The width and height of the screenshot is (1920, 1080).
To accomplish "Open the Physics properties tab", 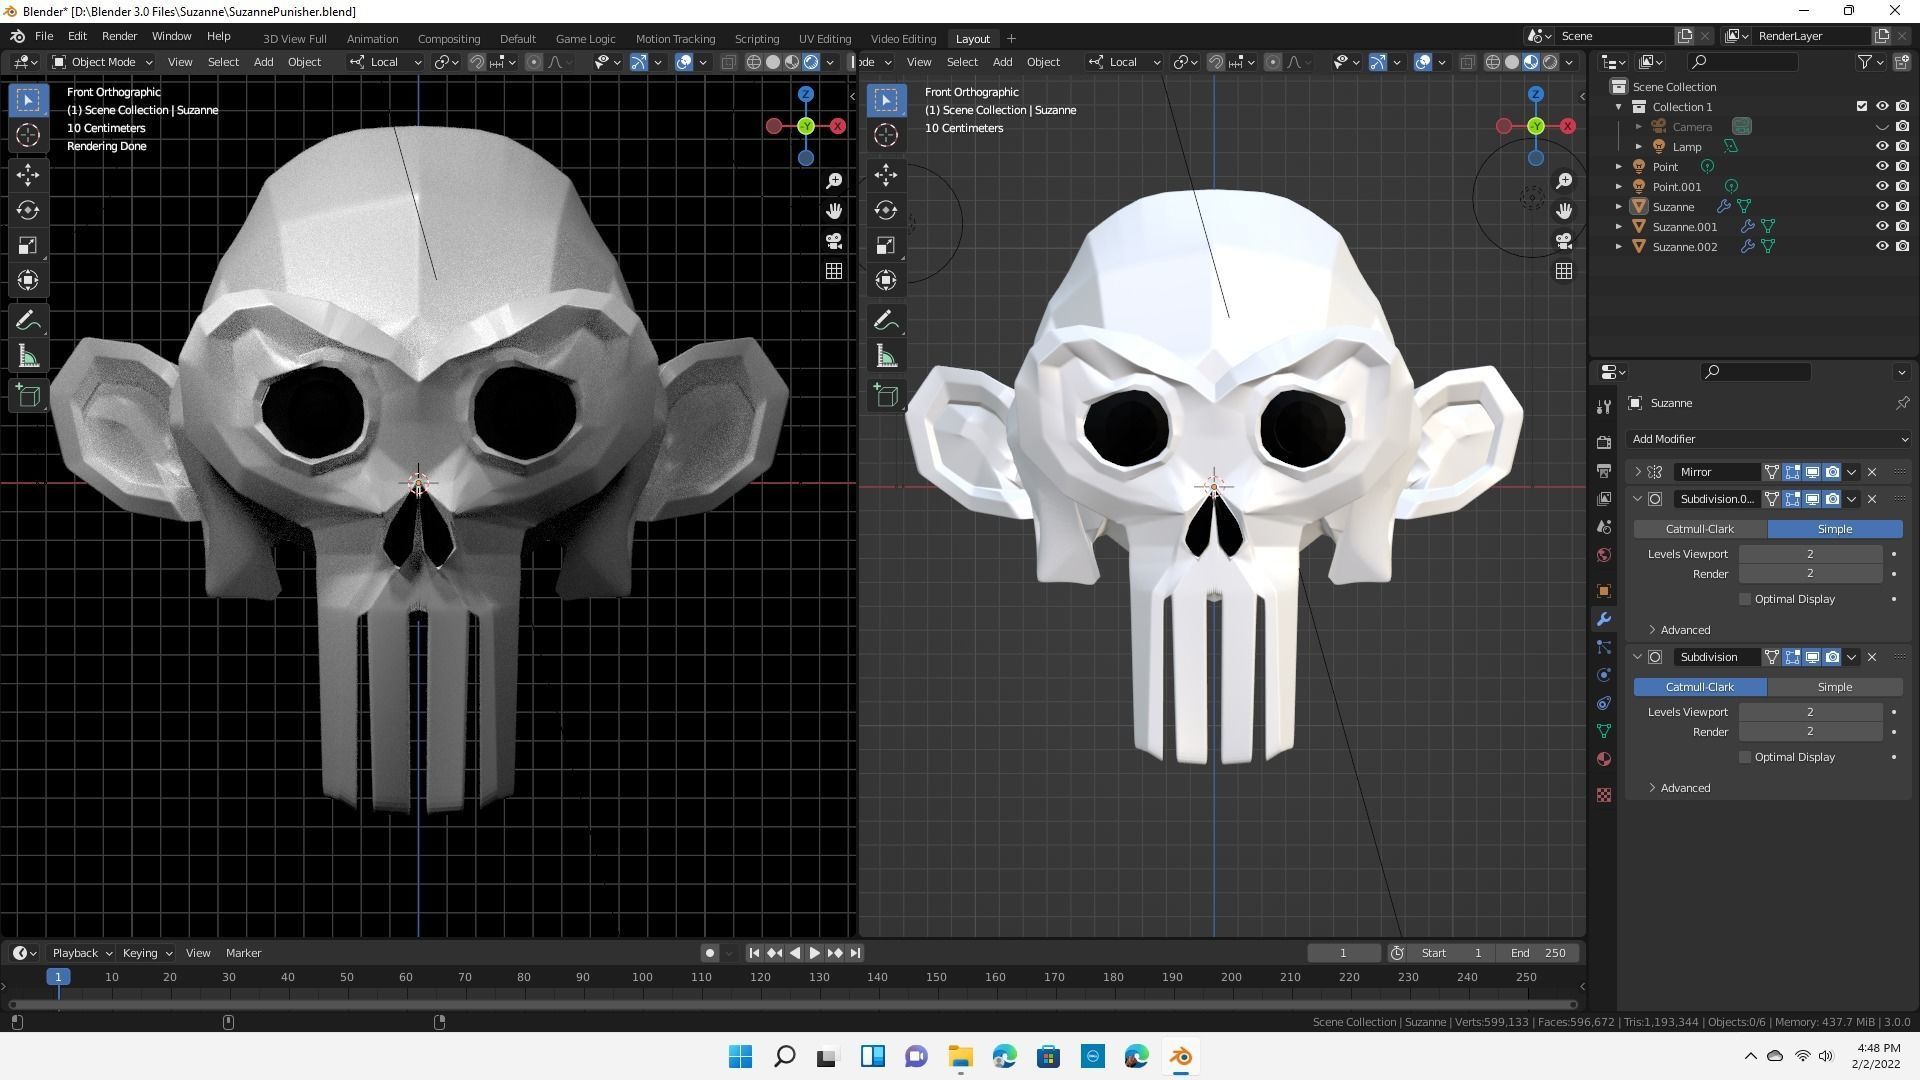I will [x=1604, y=674].
